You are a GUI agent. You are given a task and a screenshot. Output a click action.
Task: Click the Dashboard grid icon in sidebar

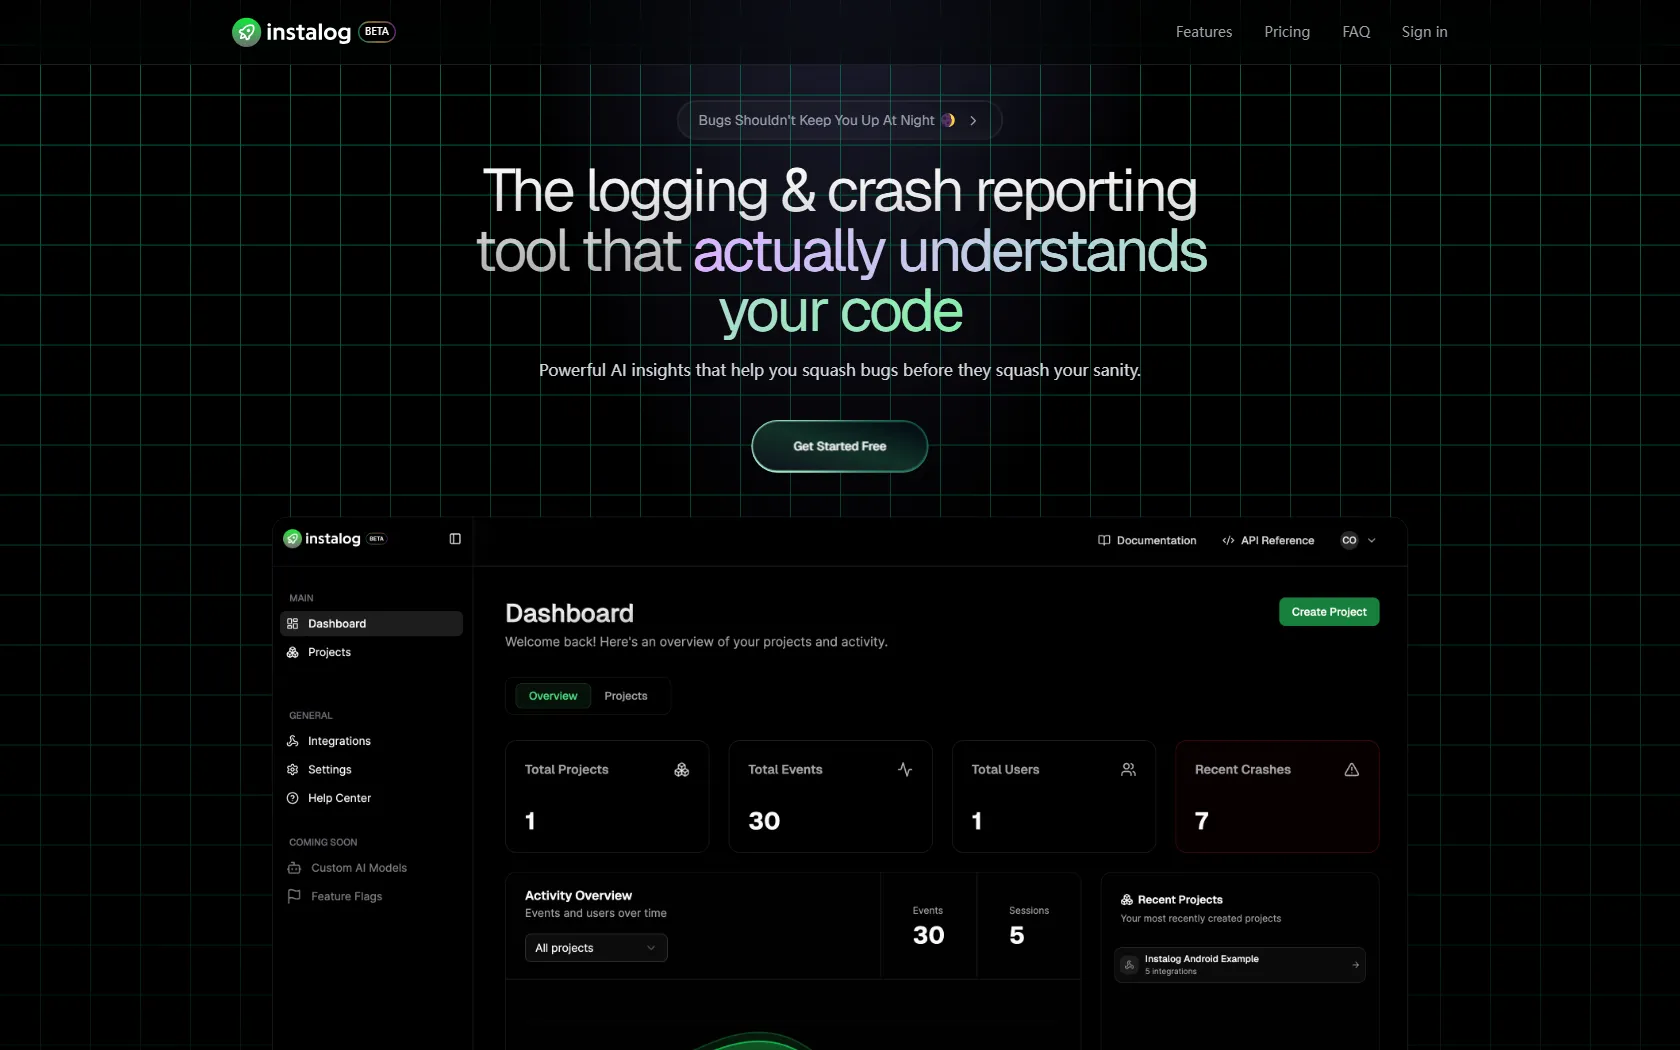click(x=293, y=623)
